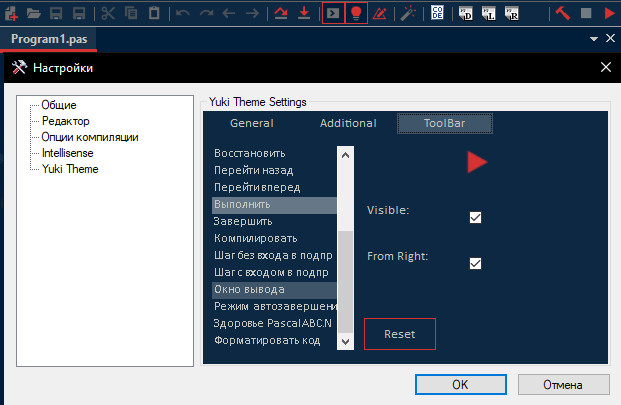Click the red pencil edit icon
The width and height of the screenshot is (621, 405).
[379, 13]
